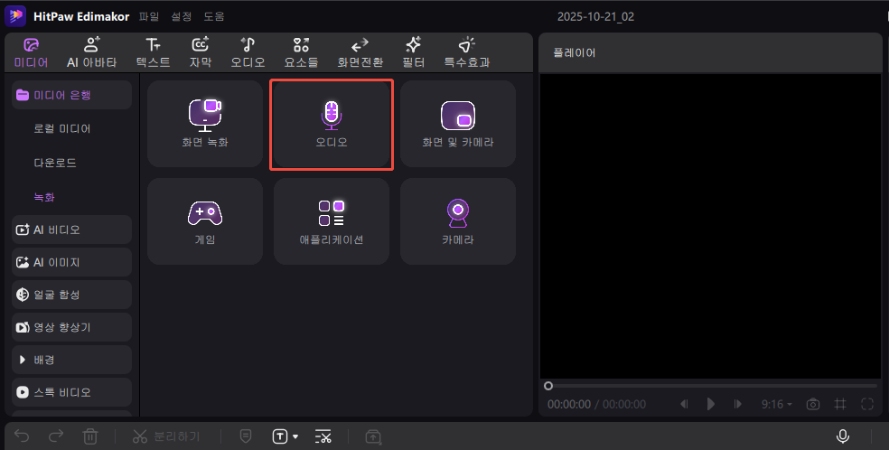Switch to the 화면전환 transitions tab

coord(359,53)
